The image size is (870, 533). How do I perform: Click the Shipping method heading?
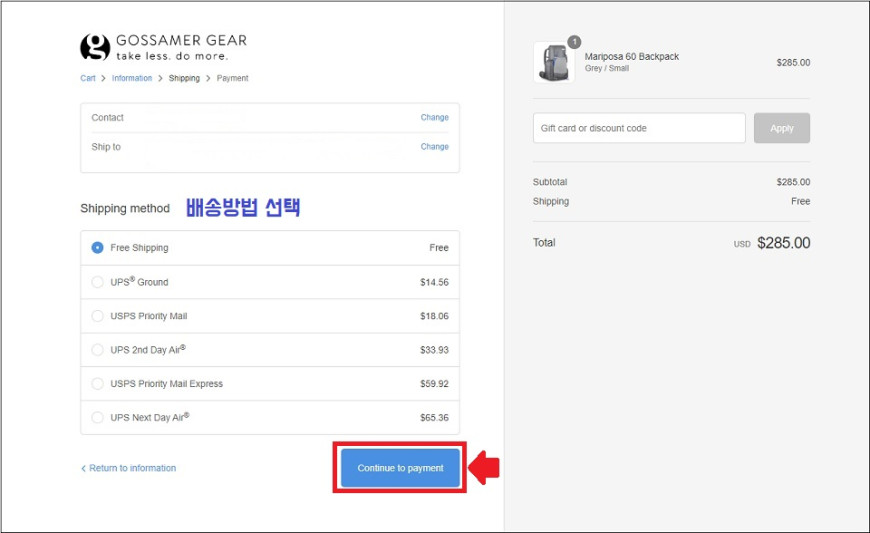pyautogui.click(x=125, y=209)
